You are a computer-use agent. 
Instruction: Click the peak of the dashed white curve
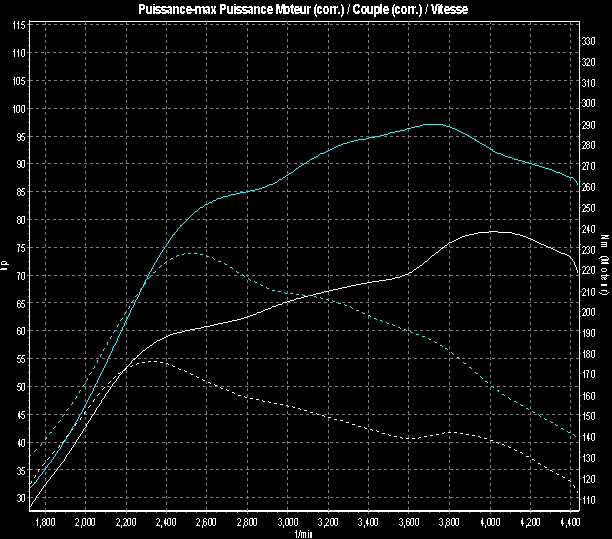coord(150,360)
